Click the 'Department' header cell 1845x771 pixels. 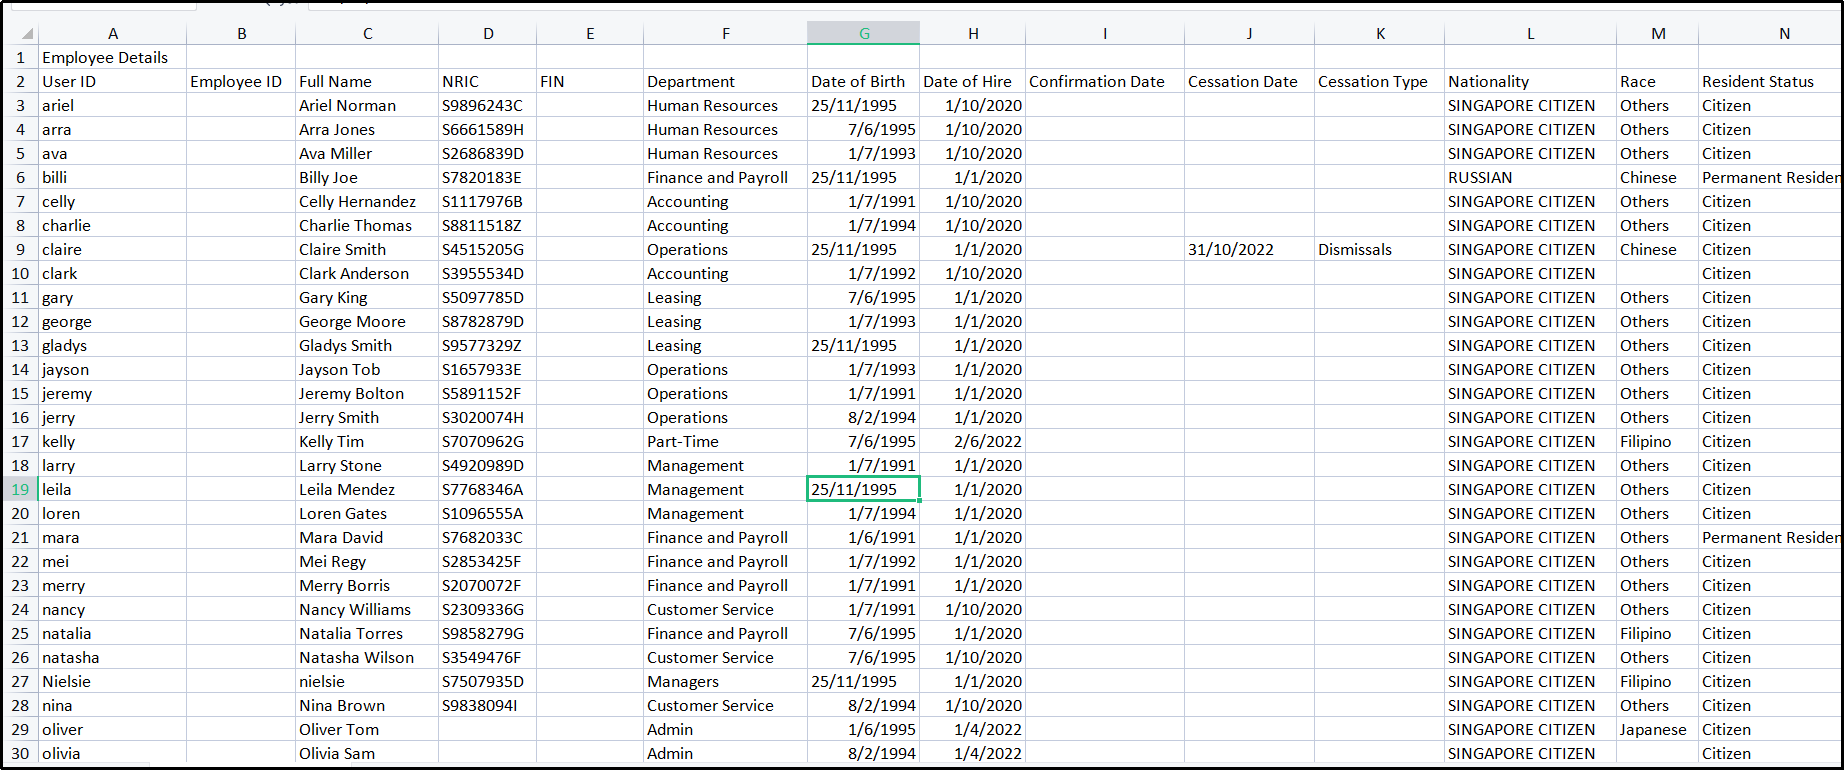click(726, 81)
